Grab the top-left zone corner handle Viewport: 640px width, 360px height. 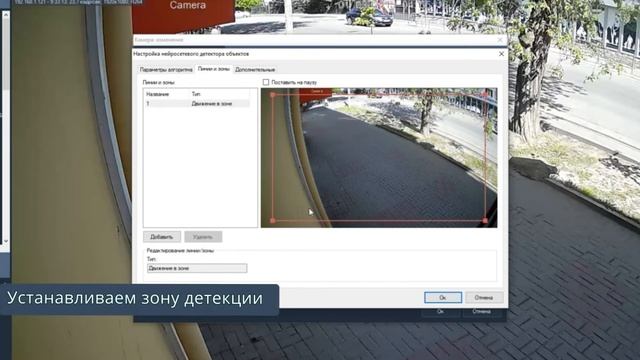click(x=273, y=95)
